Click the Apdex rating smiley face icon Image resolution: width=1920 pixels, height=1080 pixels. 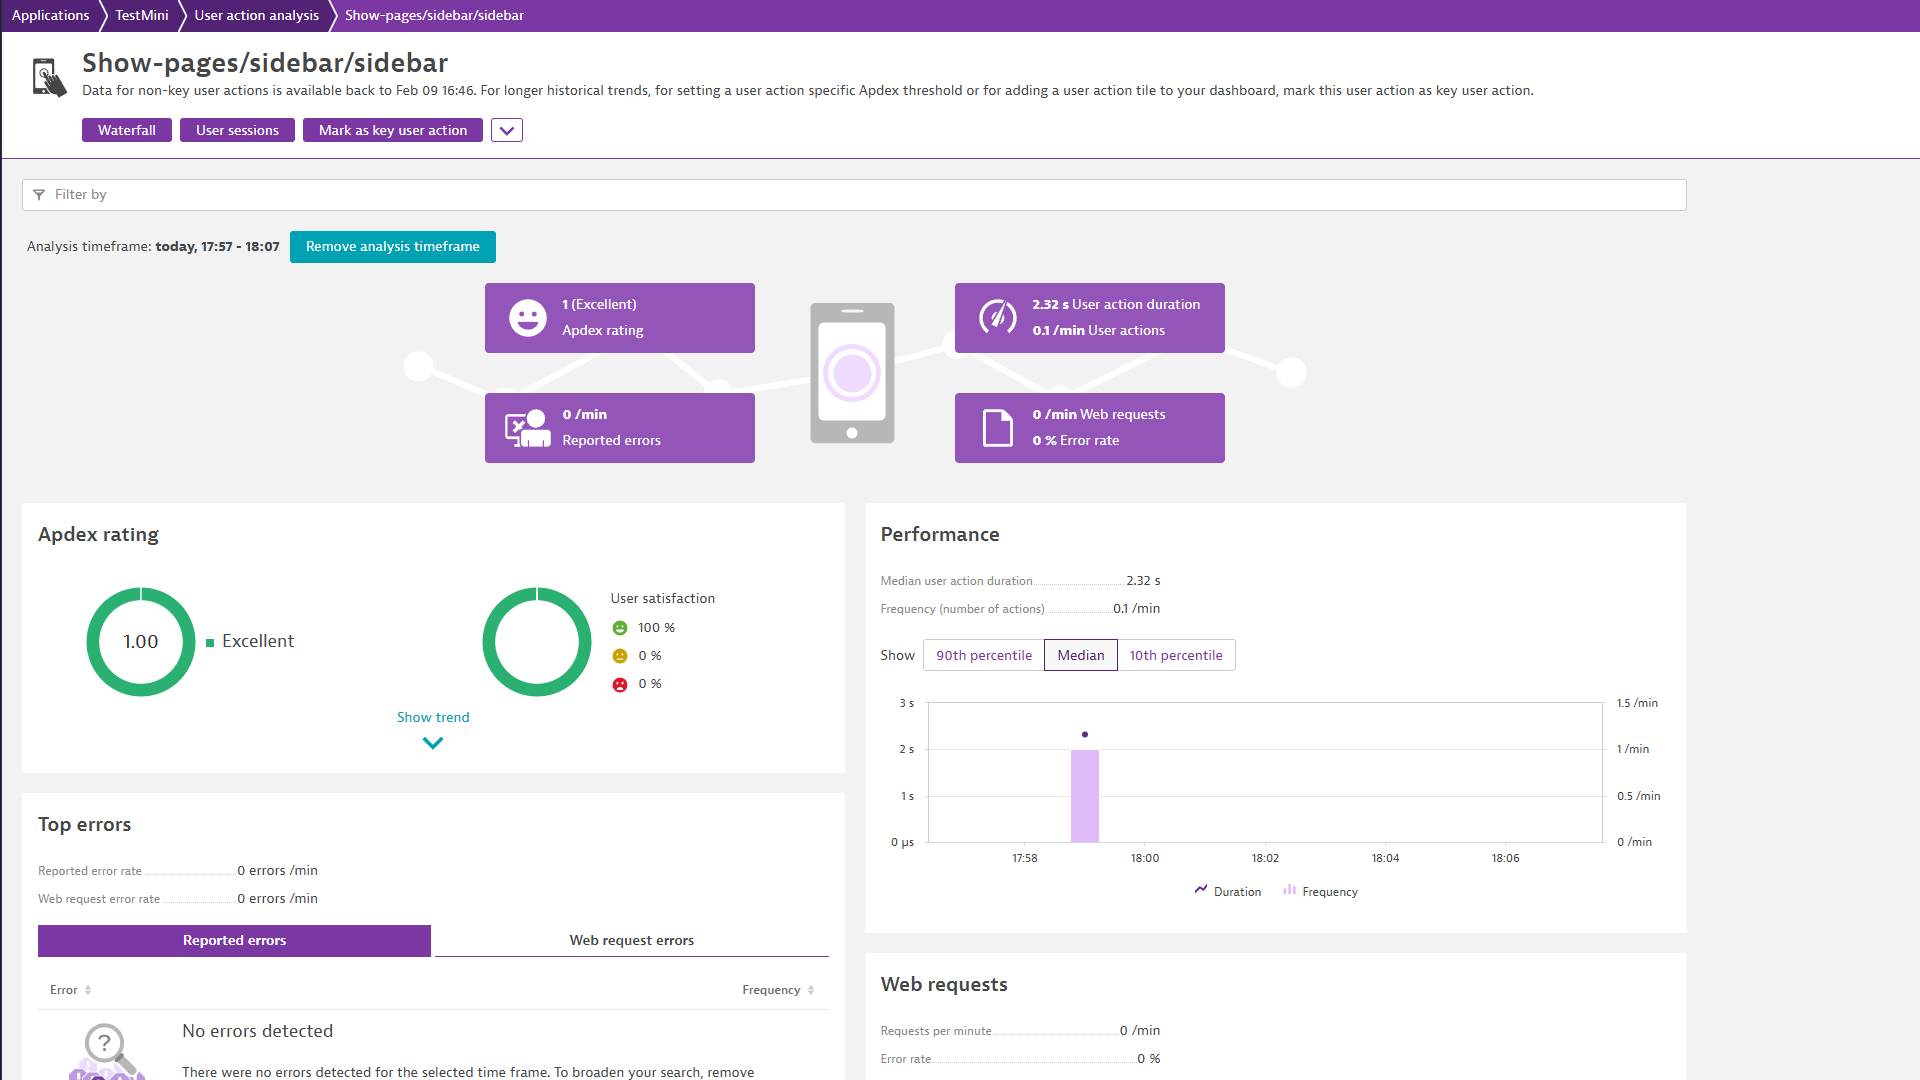click(527, 318)
